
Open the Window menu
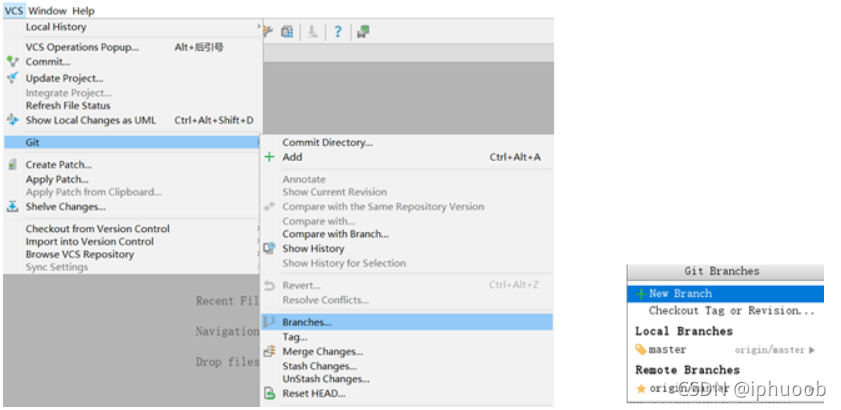tap(47, 11)
